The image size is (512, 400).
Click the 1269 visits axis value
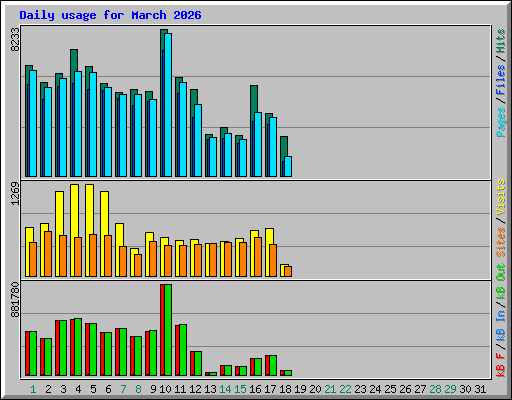pos(15,194)
